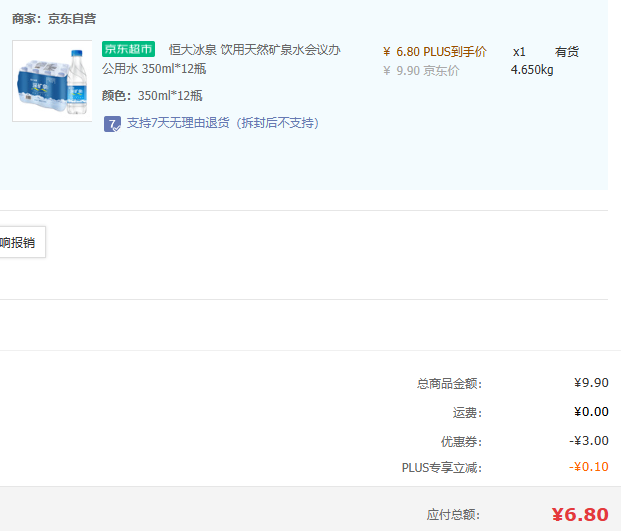Click the 颜色：350ml*12瓶 option text
The width and height of the screenshot is (621, 531).
click(152, 96)
